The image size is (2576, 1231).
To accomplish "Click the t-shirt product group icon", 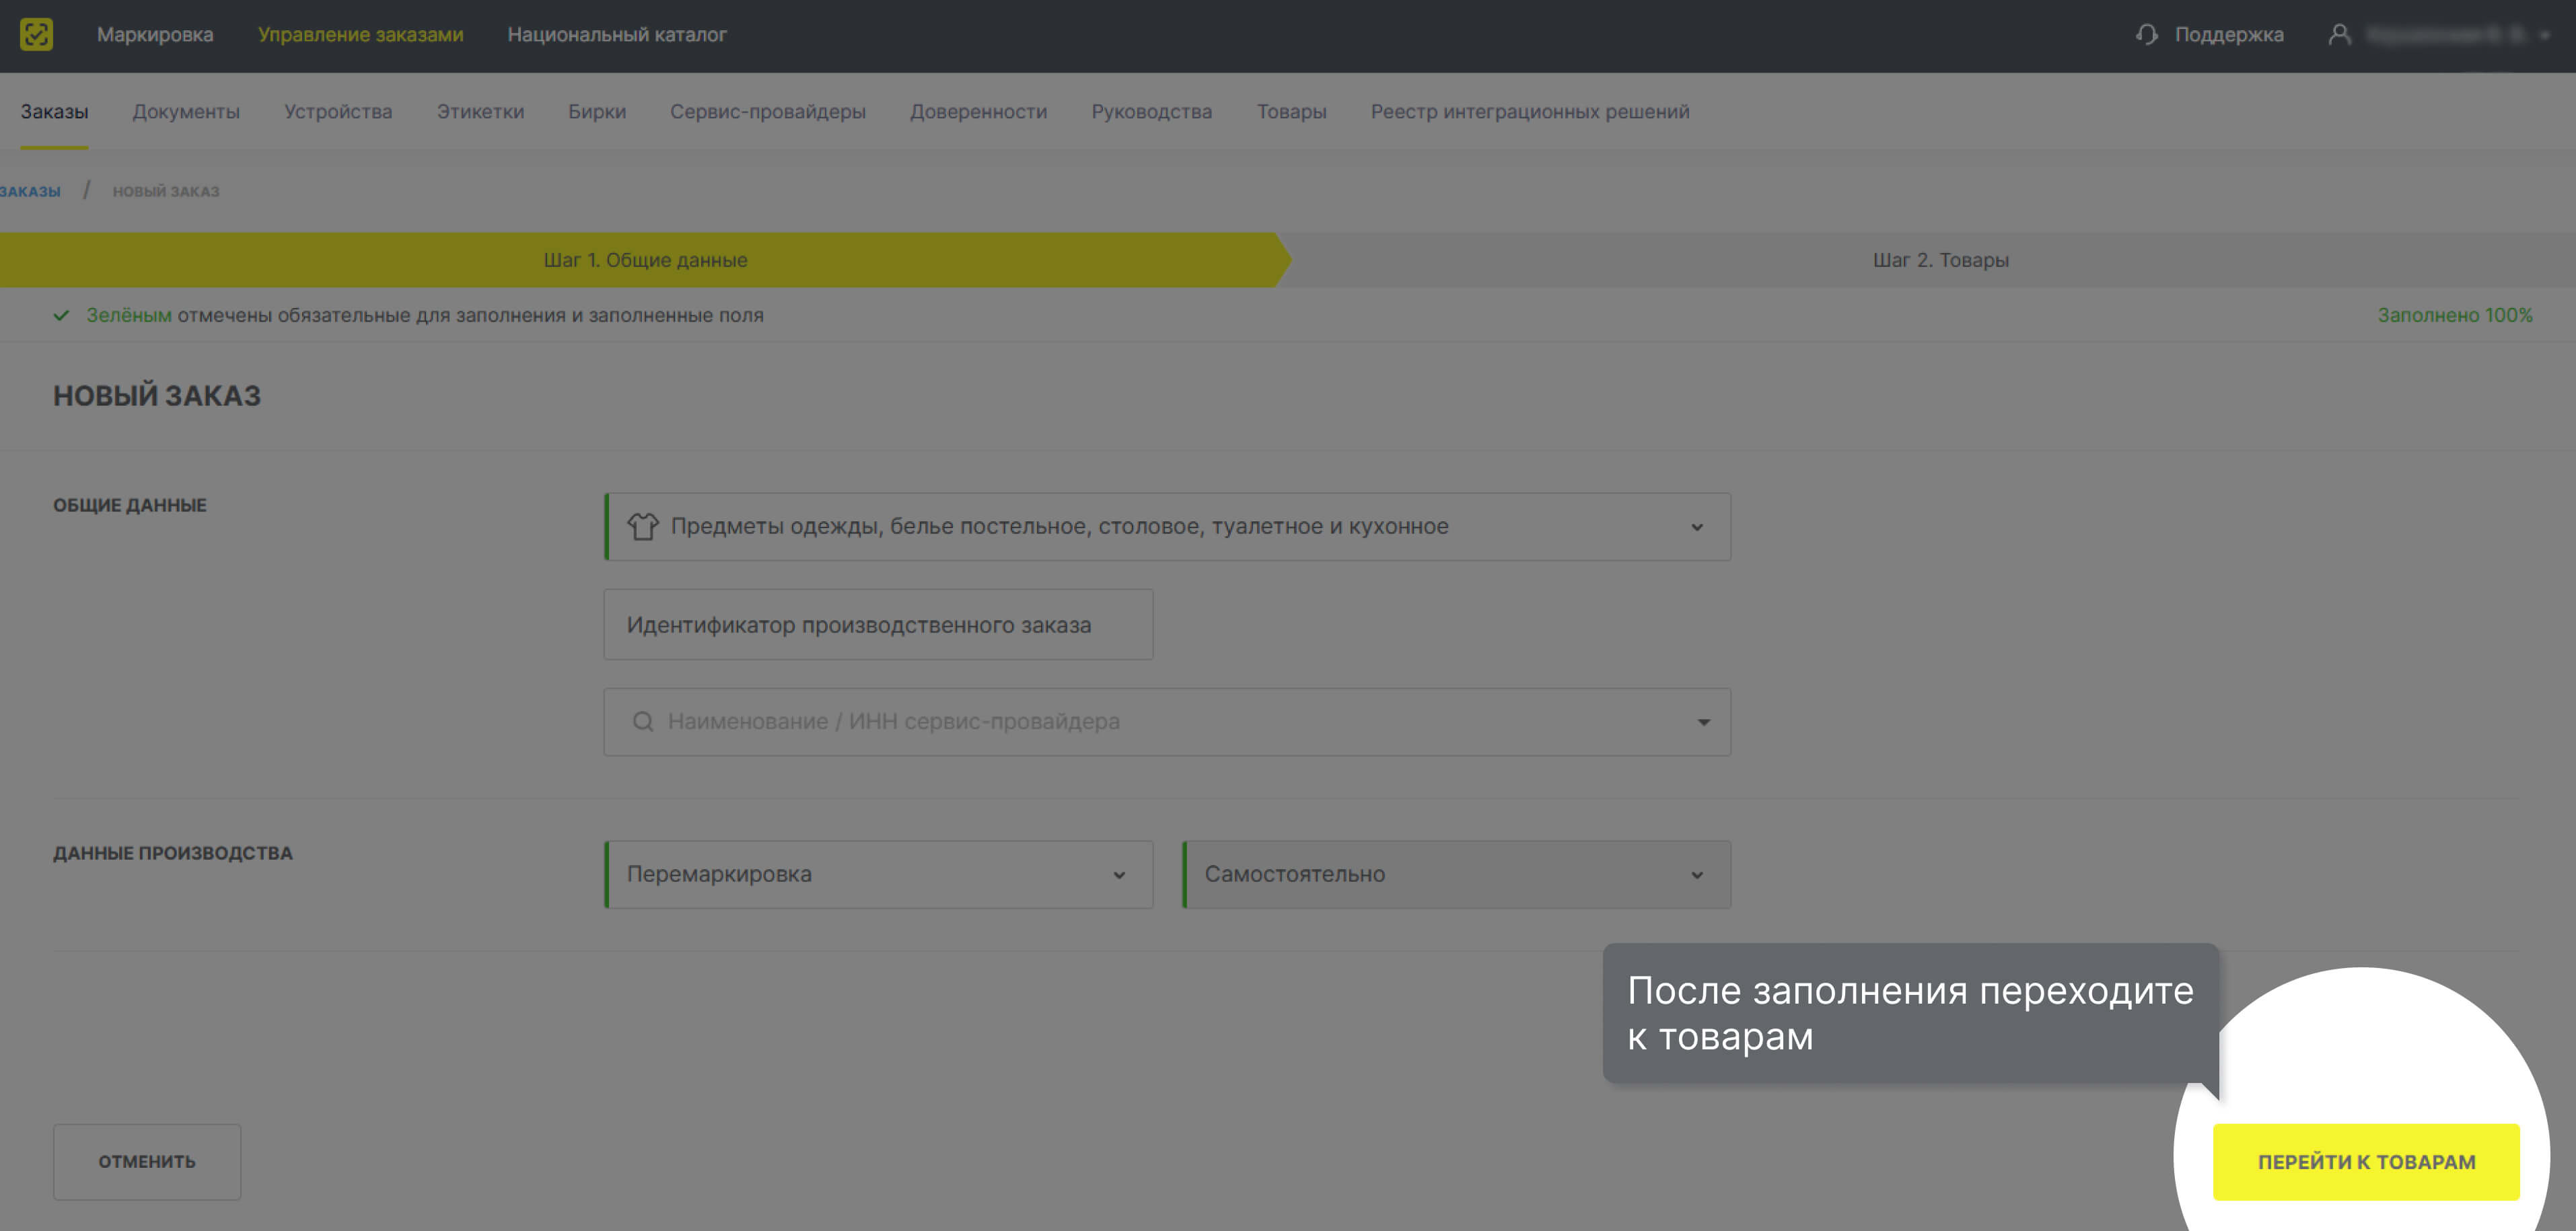I will tap(643, 526).
